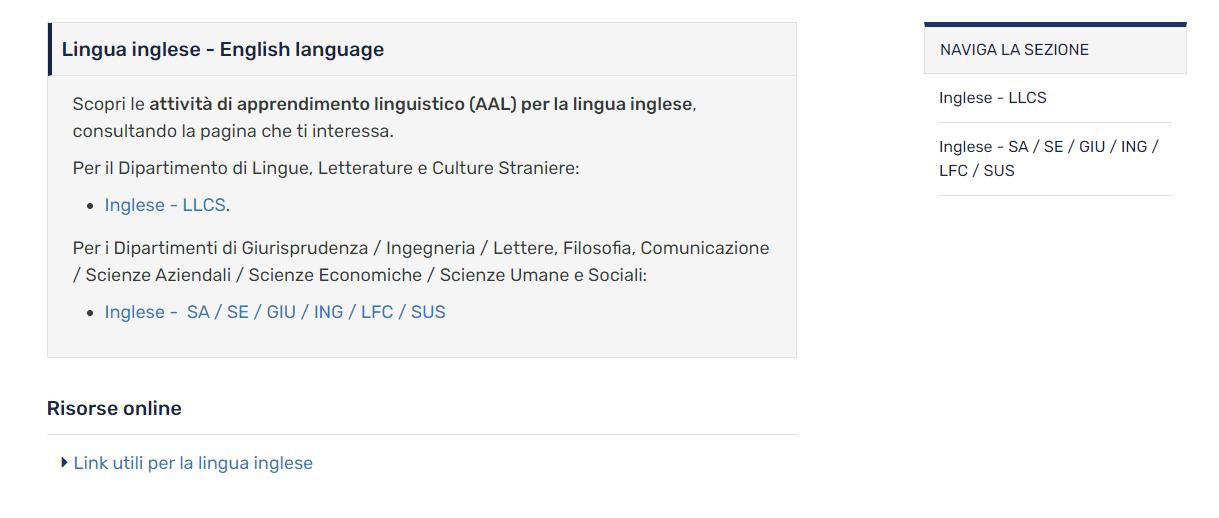Click the Risorse online section heading
The image size is (1219, 518).
click(x=114, y=408)
